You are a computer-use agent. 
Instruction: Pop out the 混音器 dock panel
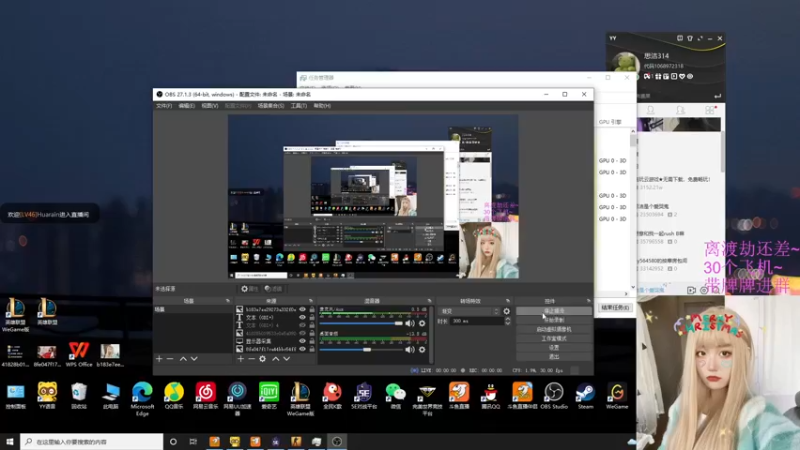pos(429,301)
